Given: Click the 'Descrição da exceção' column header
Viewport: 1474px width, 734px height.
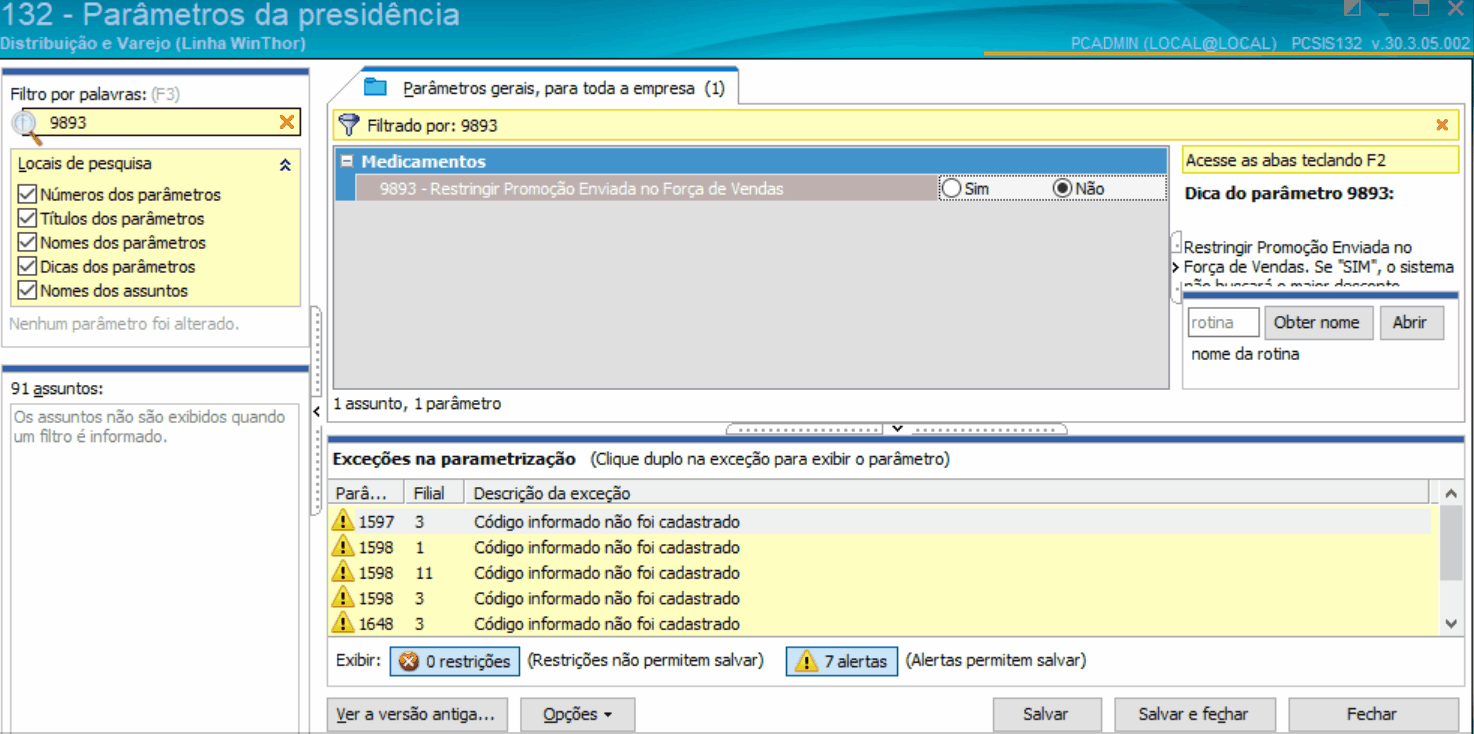Looking at the screenshot, I should pos(947,493).
